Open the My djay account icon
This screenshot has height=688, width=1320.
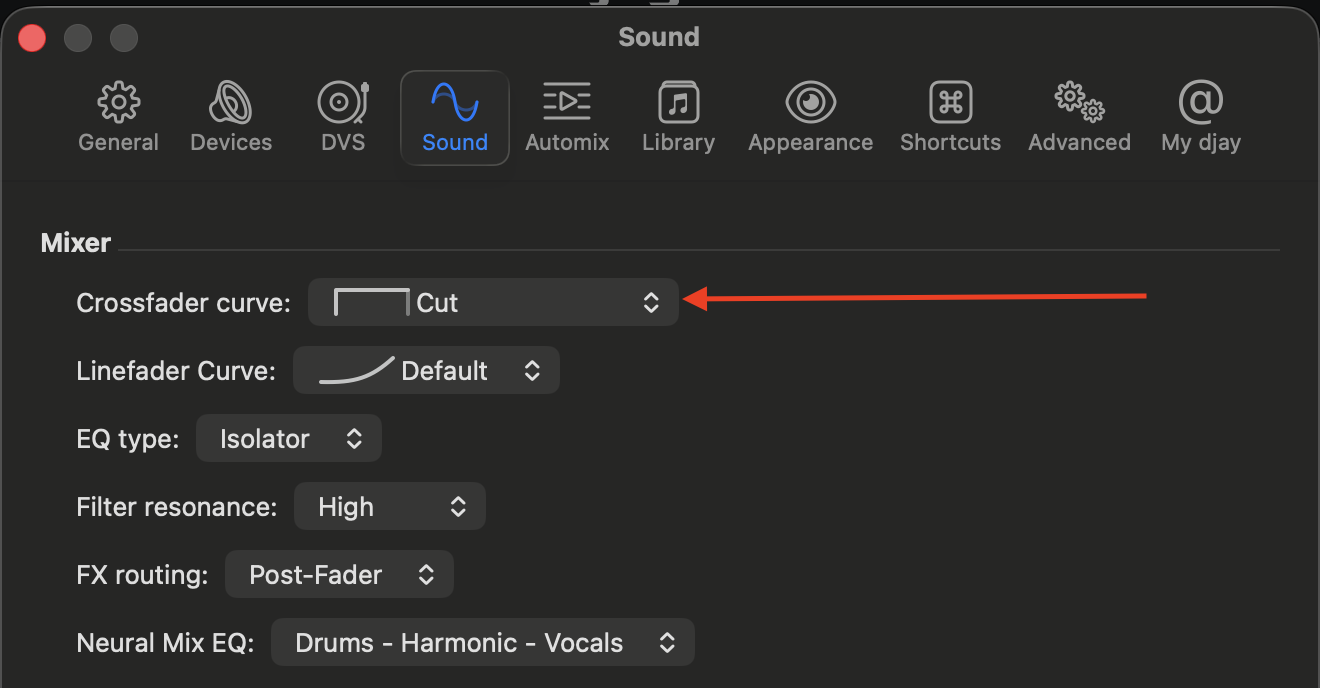click(1200, 103)
